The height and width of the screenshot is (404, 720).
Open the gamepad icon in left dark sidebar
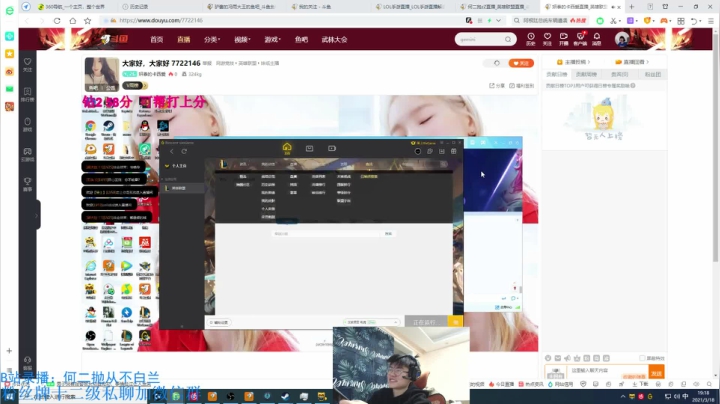point(28,154)
